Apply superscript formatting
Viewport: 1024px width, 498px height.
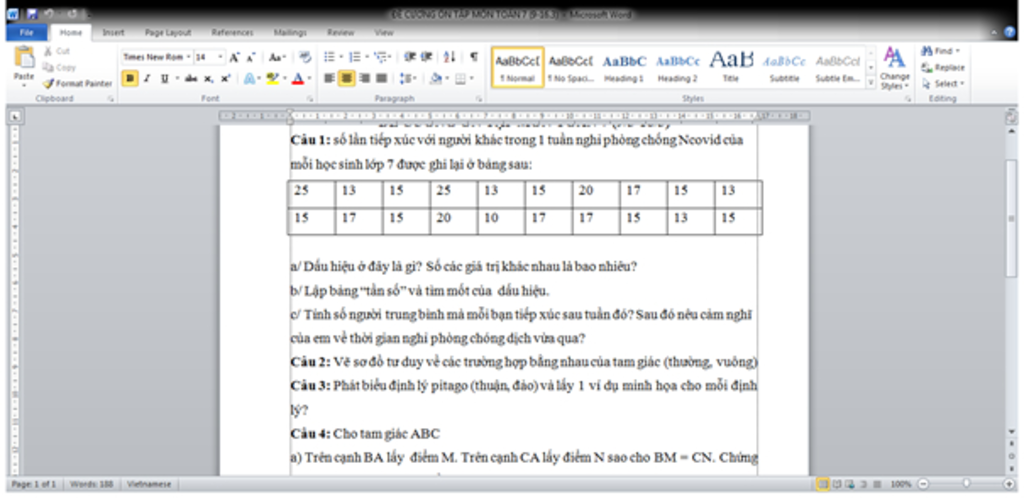click(x=225, y=78)
